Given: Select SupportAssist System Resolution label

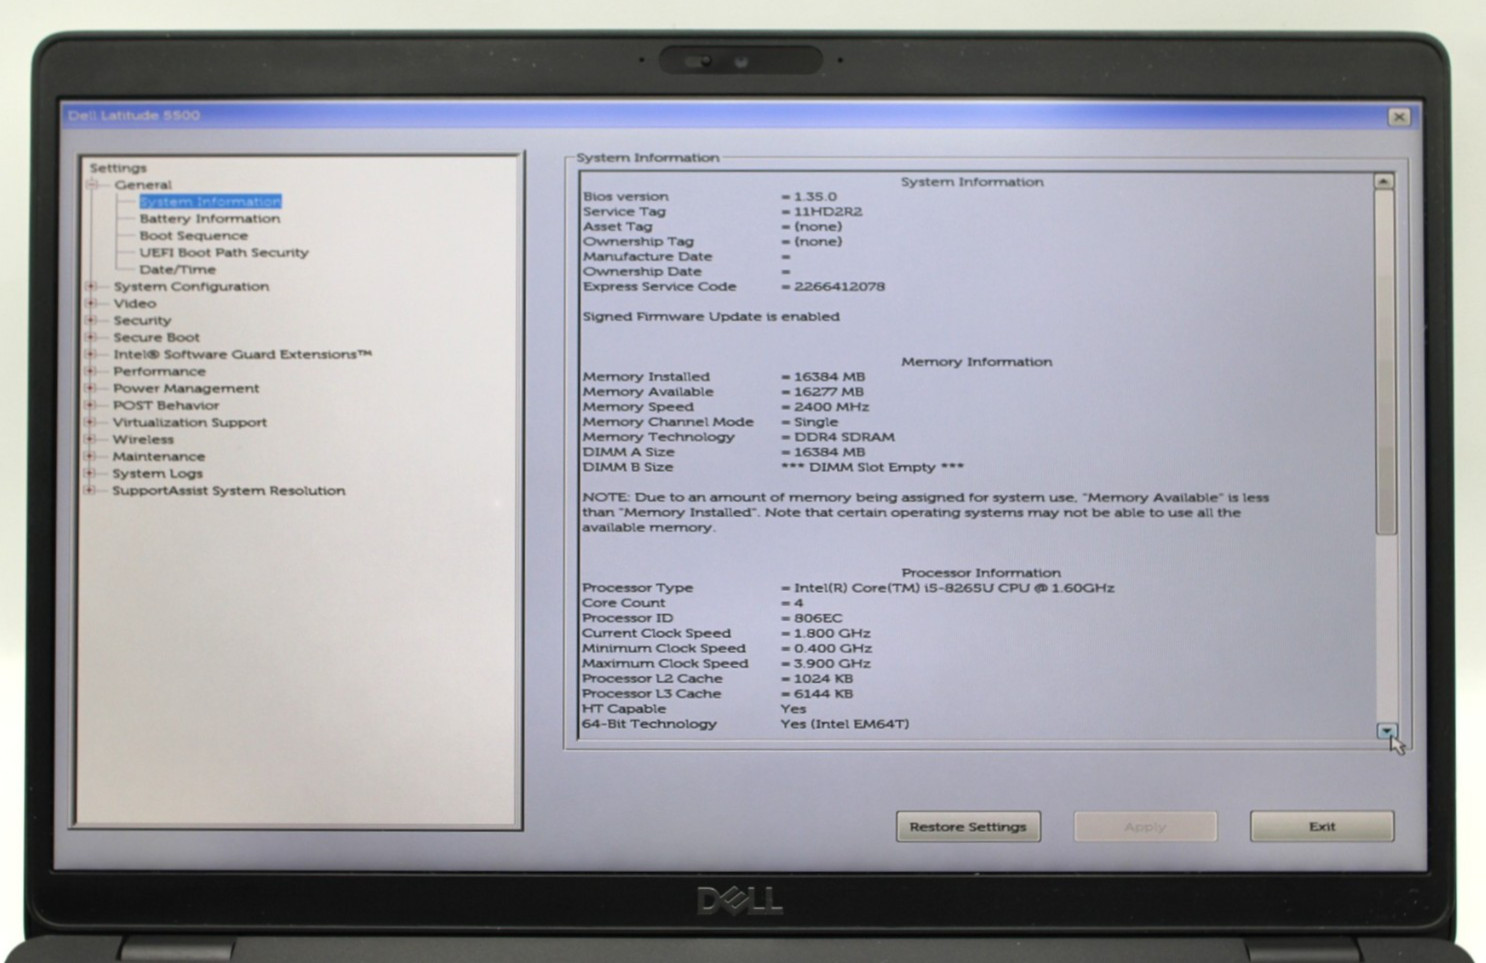Looking at the screenshot, I should (229, 491).
